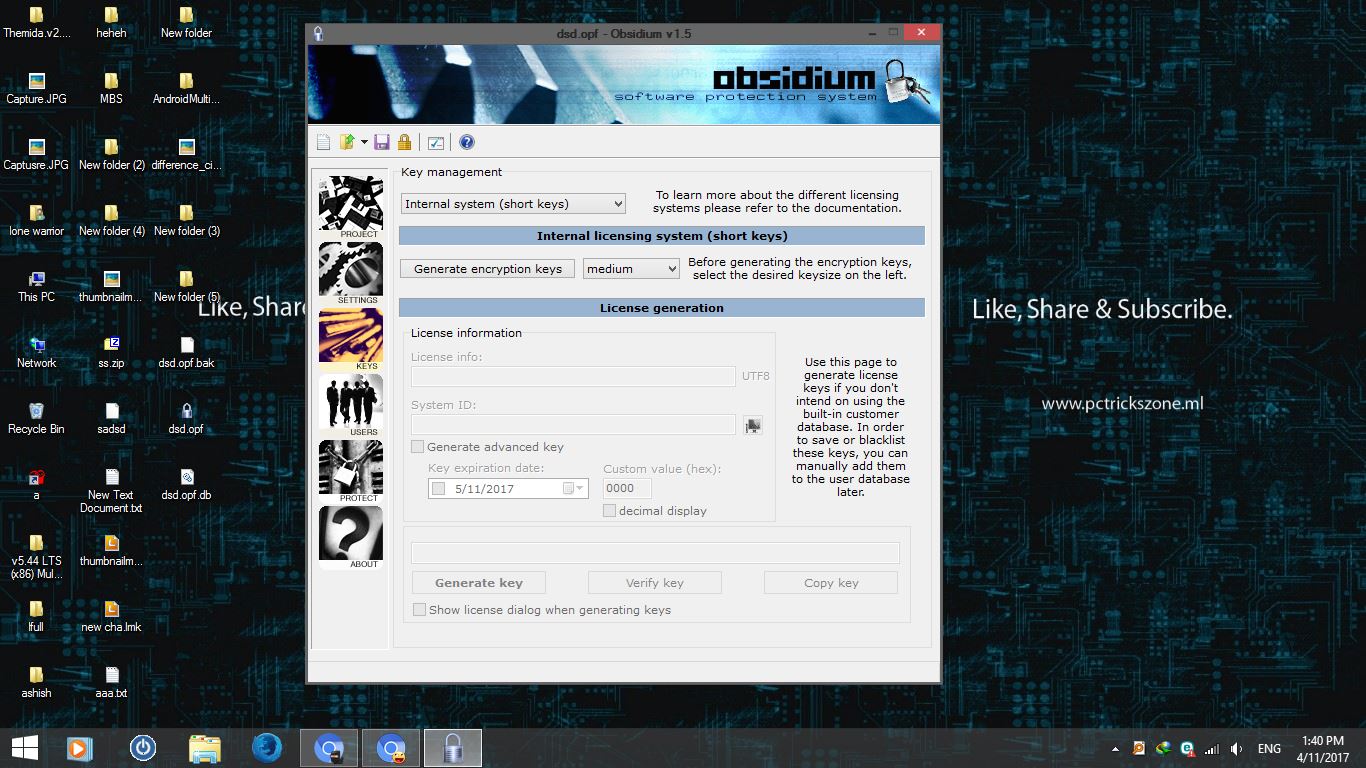This screenshot has height=768, width=1366.
Task: Open help with the blue question mark icon
Action: [467, 142]
